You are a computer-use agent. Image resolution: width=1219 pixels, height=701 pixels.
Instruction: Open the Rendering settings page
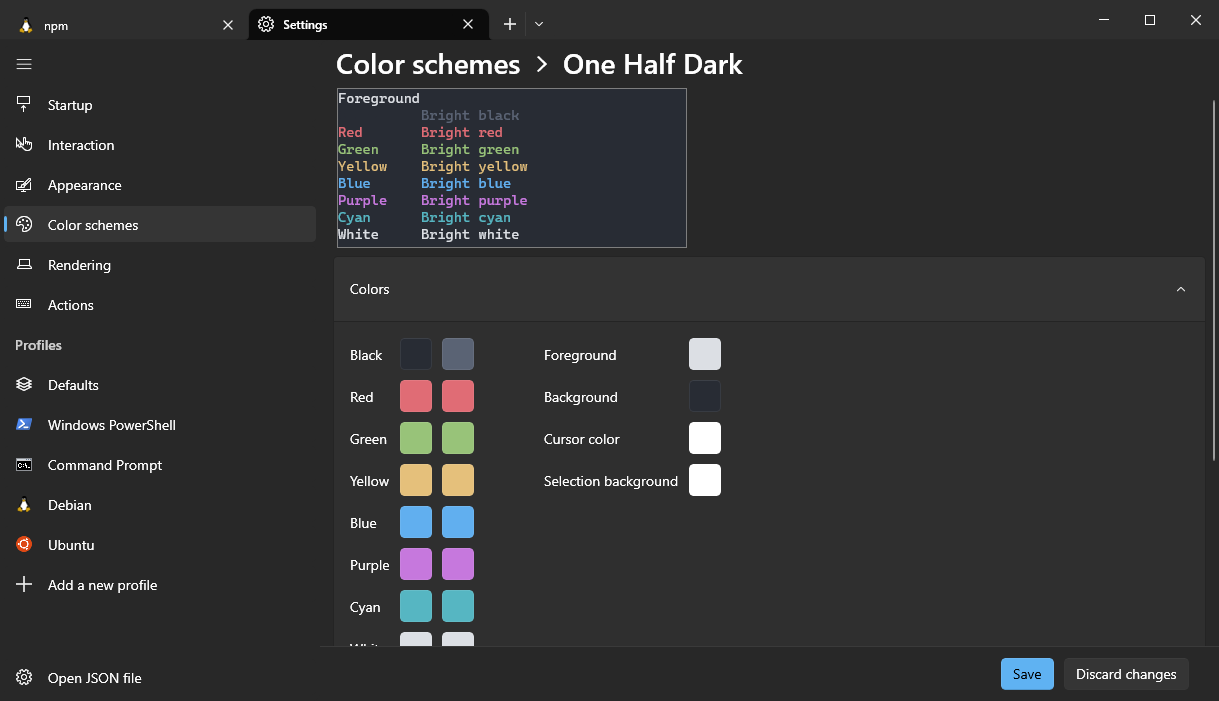tap(79, 265)
